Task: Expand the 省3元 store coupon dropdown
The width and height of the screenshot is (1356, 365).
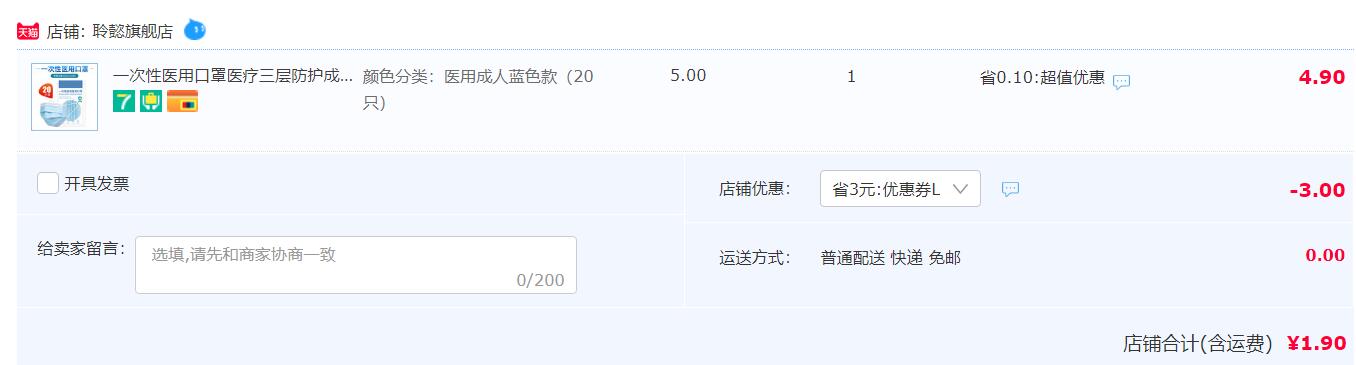Action: pyautogui.click(x=900, y=189)
